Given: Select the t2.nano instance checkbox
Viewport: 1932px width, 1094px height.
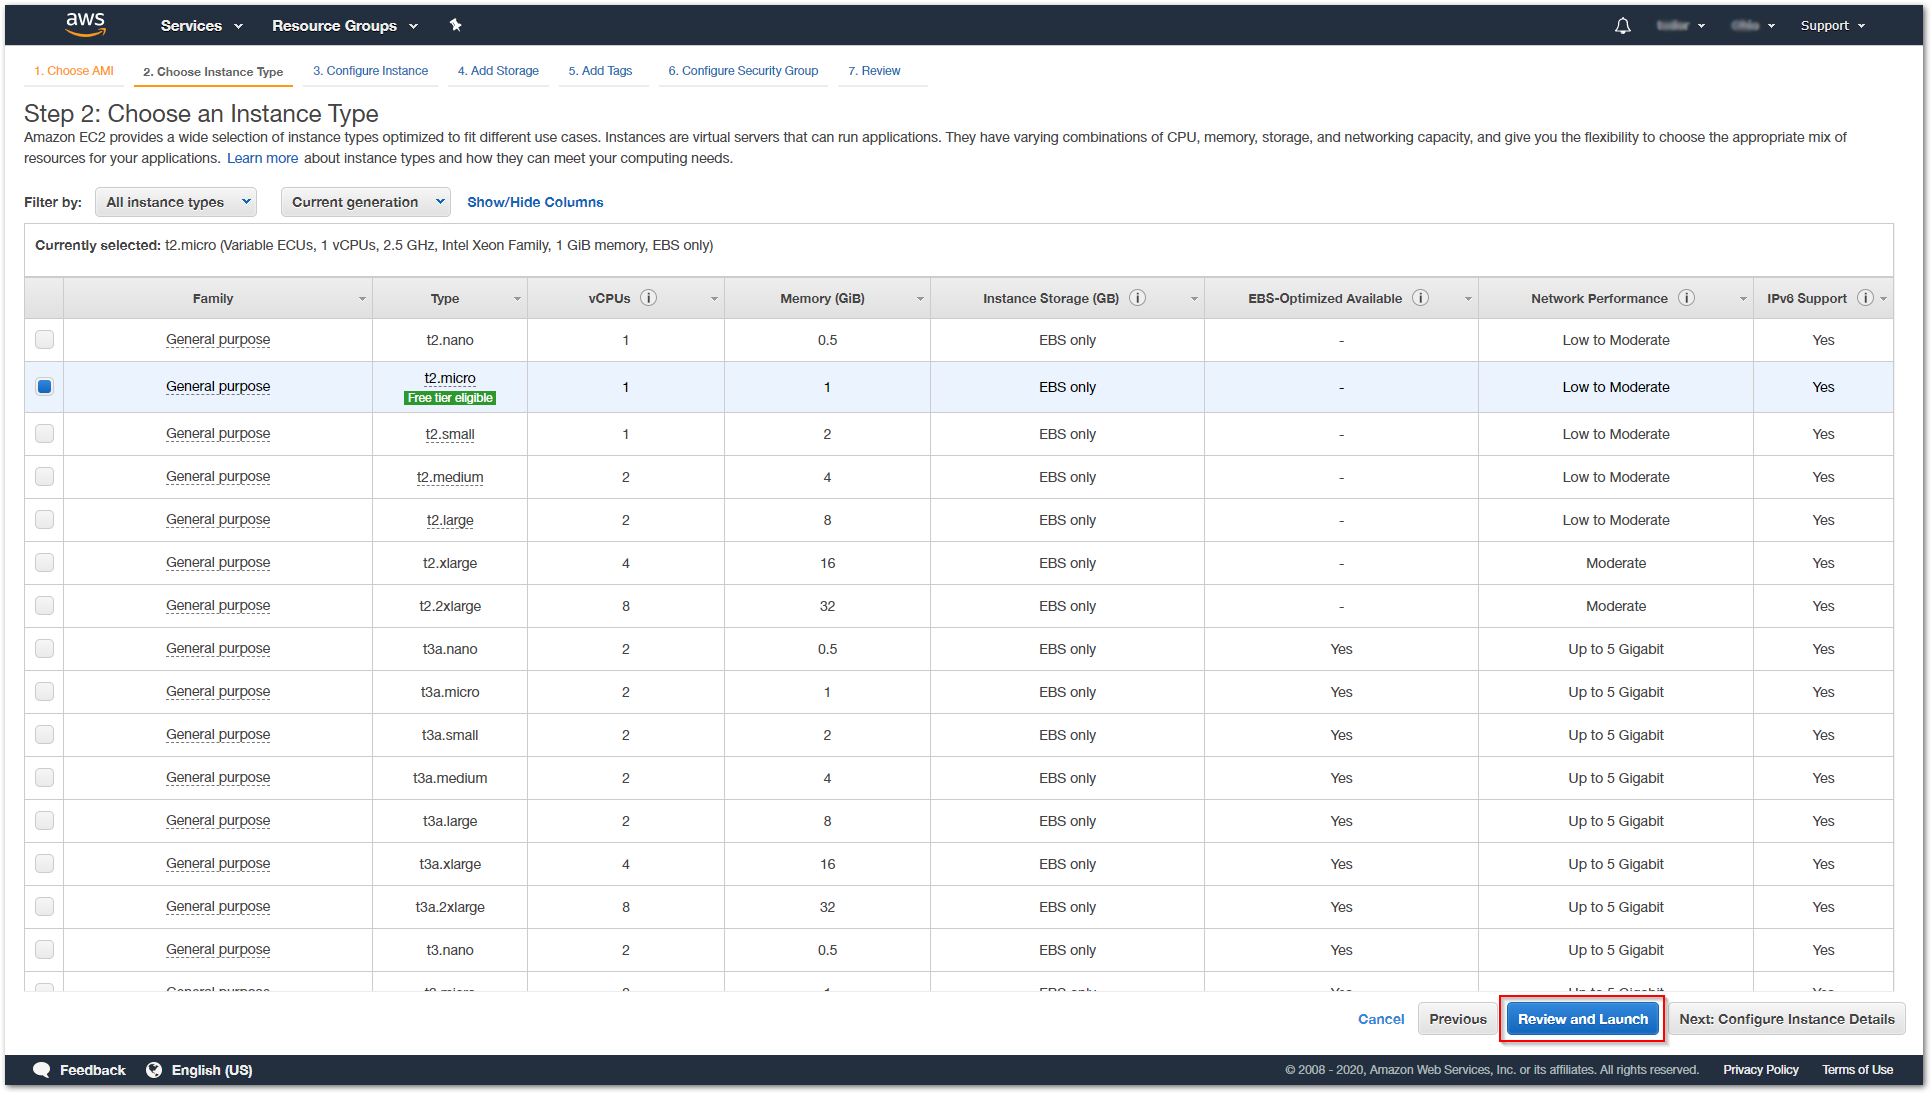Looking at the screenshot, I should tap(44, 340).
